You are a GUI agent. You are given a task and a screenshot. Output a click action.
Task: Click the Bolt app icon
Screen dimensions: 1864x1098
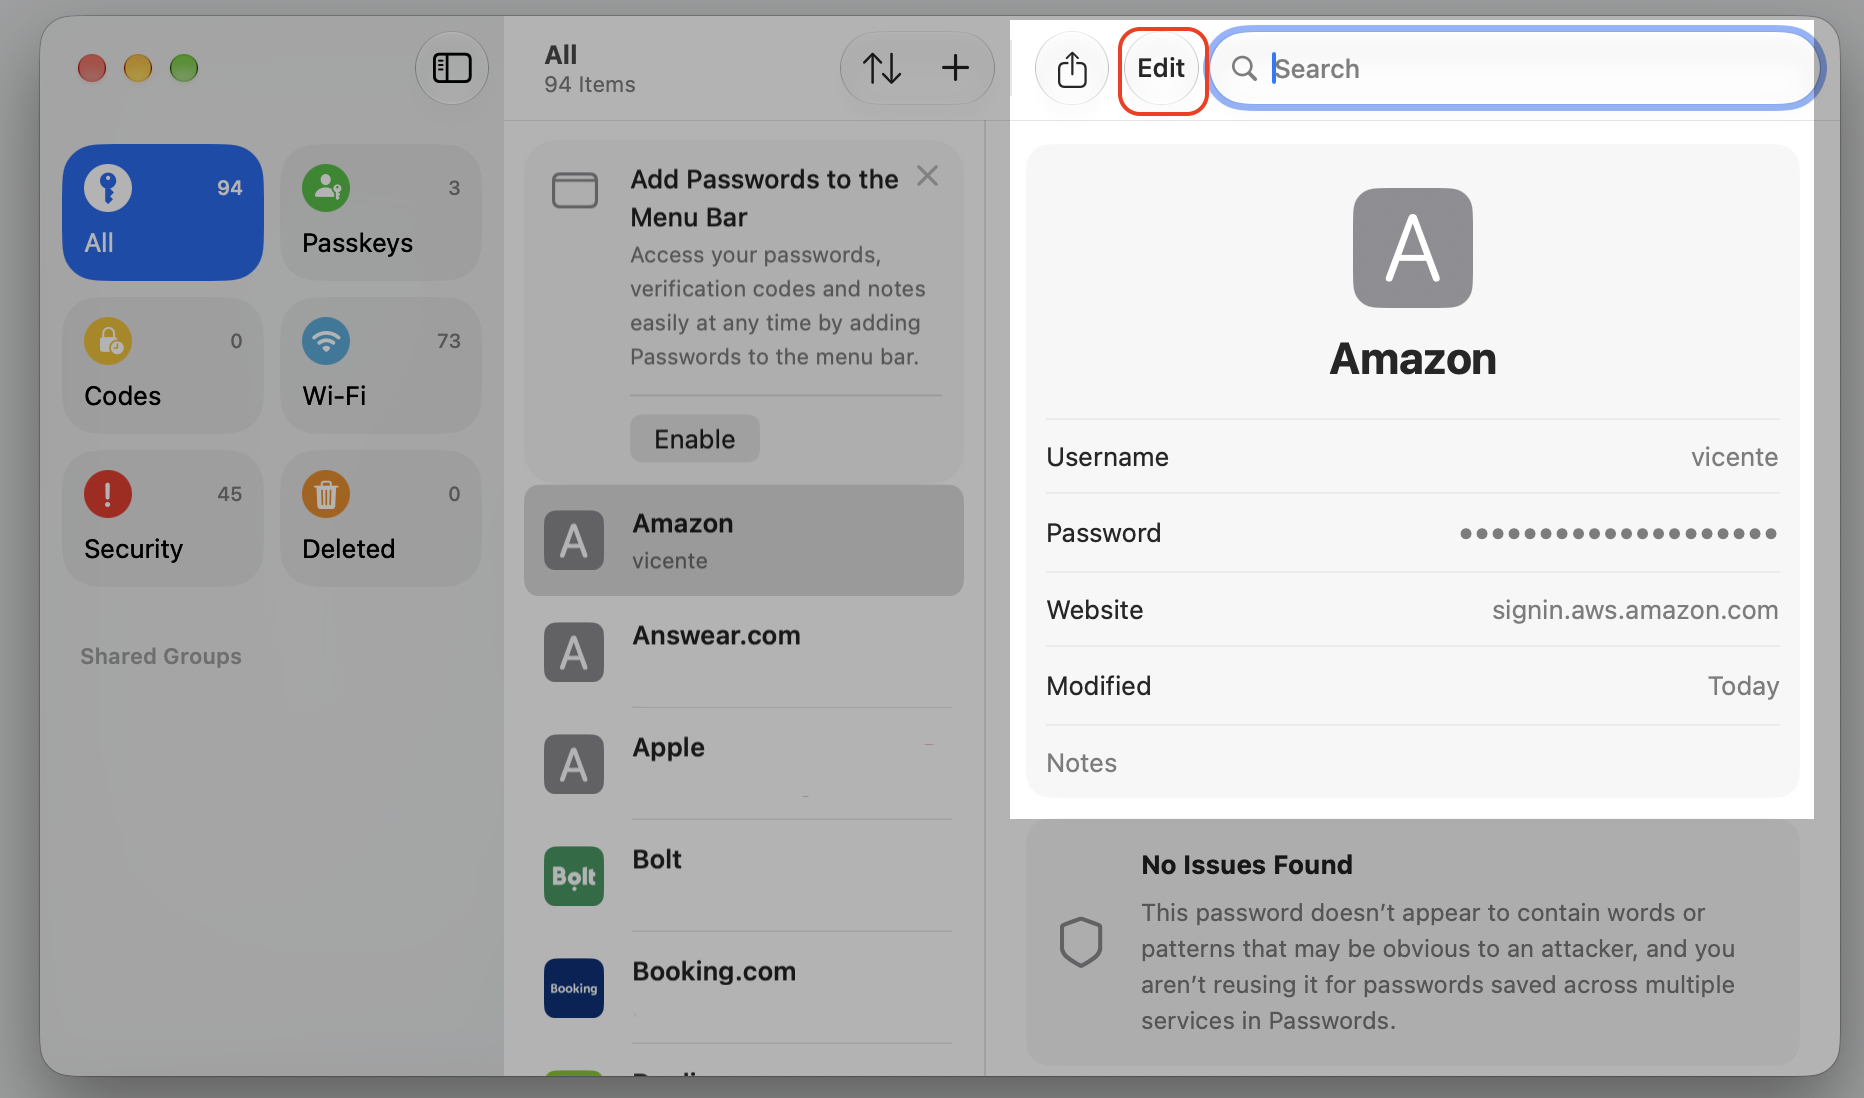click(x=574, y=876)
